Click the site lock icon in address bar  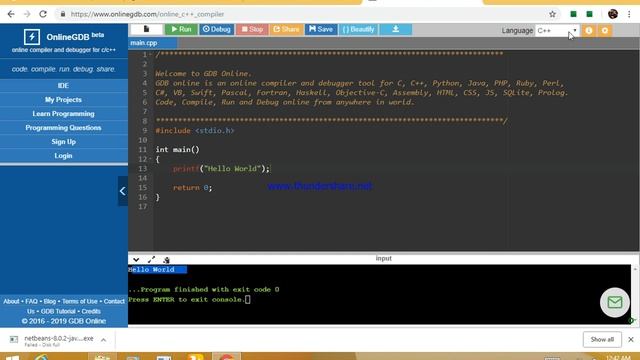[62, 14]
